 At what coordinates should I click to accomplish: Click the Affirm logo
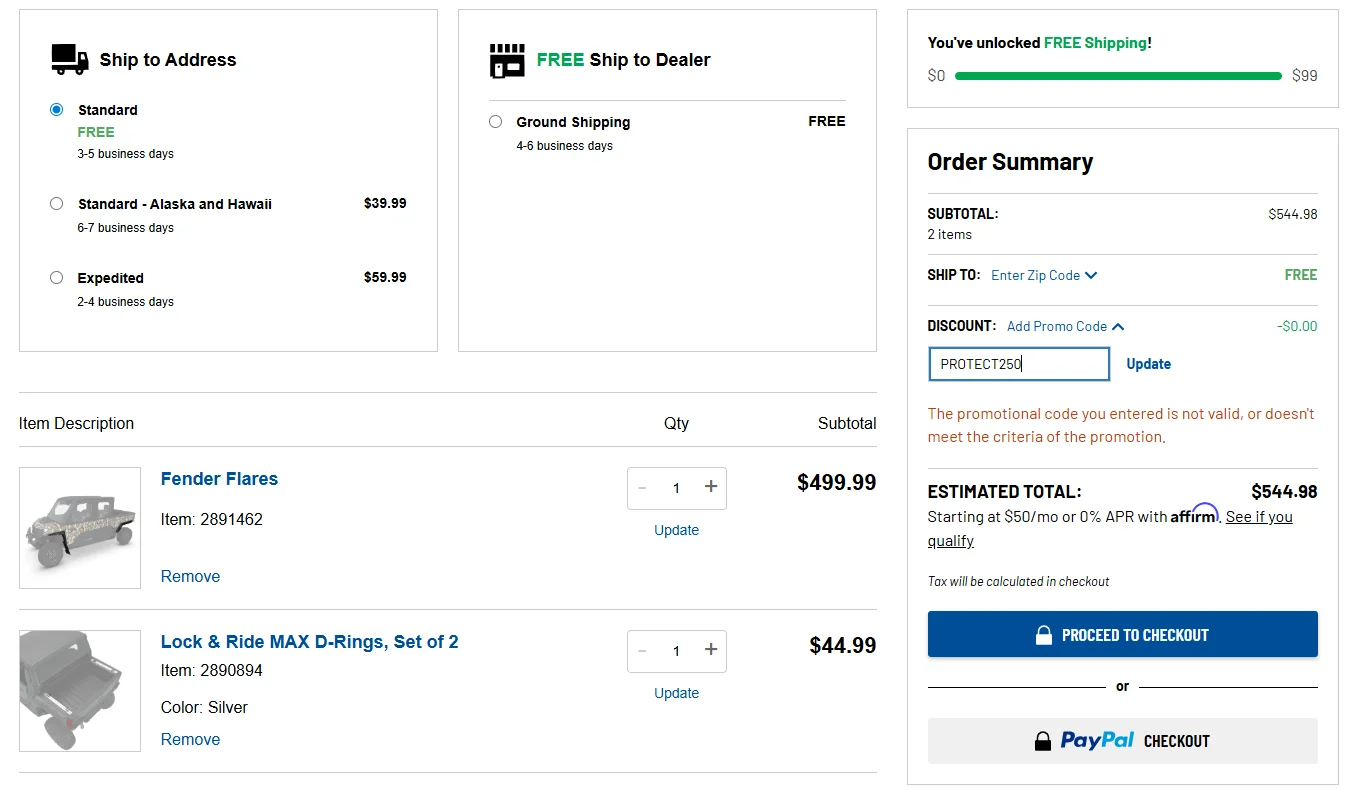pyautogui.click(x=1194, y=516)
